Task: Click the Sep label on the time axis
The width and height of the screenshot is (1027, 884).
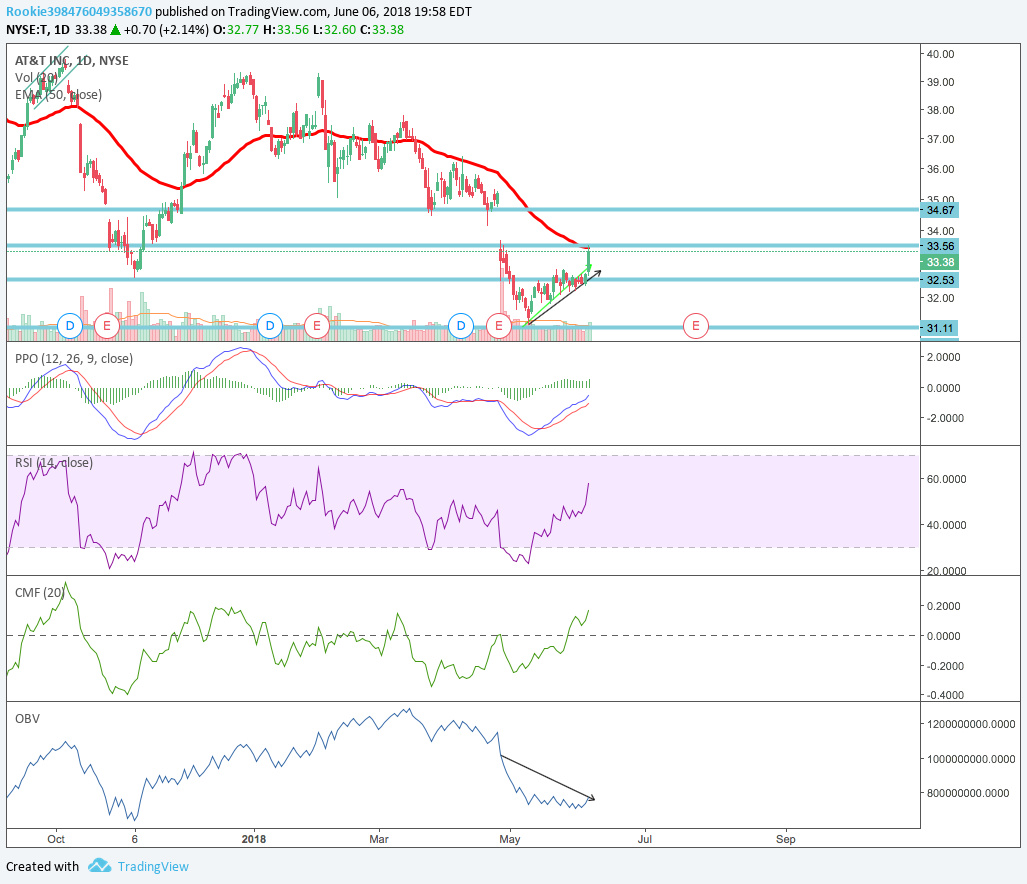Action: pos(785,839)
